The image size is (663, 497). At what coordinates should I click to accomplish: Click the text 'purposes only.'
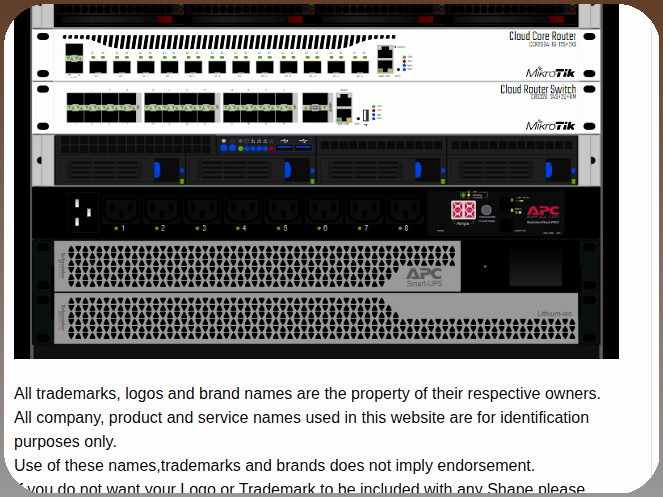tap(65, 442)
